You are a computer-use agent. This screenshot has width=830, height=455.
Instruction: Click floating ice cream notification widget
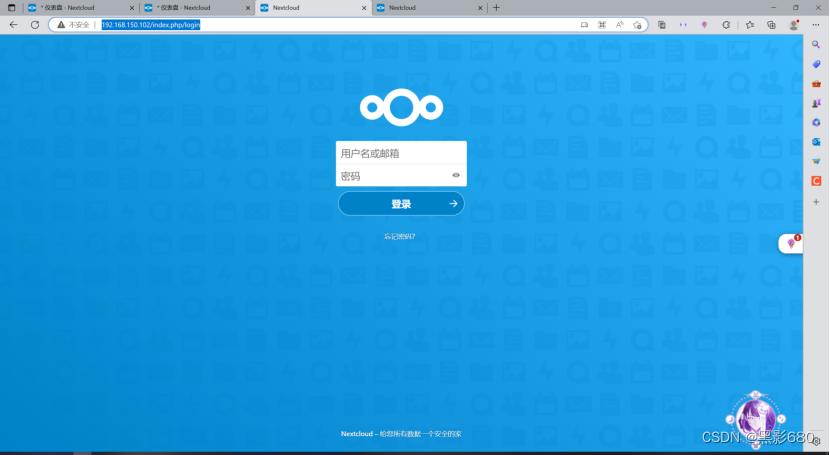click(x=791, y=243)
